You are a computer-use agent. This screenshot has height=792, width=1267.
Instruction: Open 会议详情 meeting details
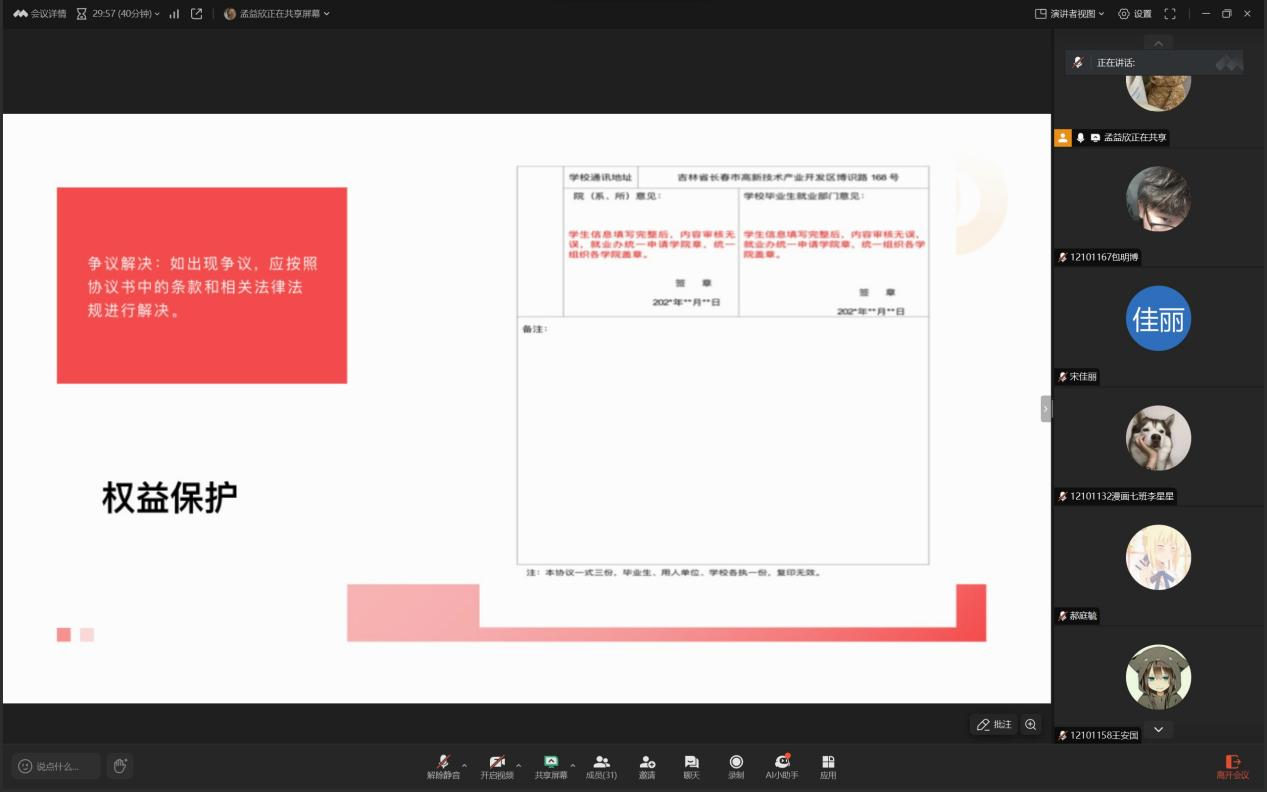pos(40,14)
